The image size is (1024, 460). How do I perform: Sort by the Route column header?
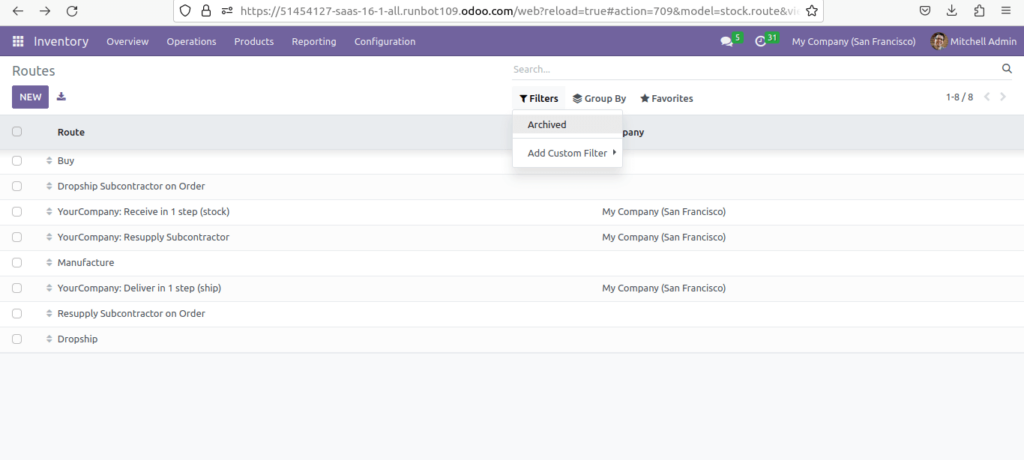71,132
